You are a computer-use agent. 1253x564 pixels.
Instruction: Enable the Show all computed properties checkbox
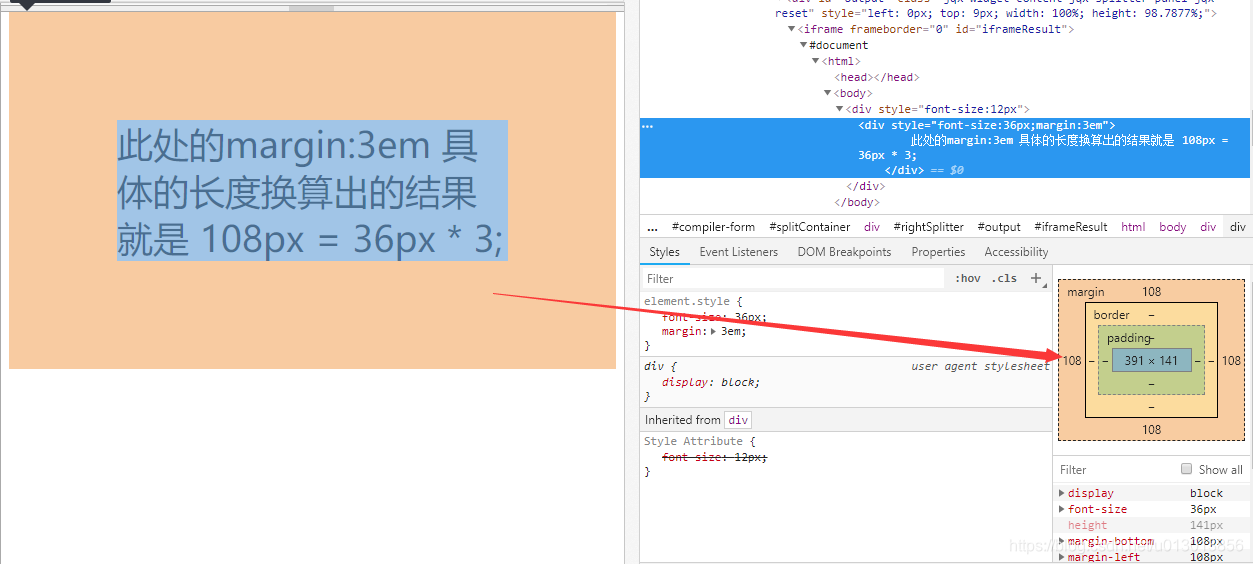click(x=1187, y=469)
